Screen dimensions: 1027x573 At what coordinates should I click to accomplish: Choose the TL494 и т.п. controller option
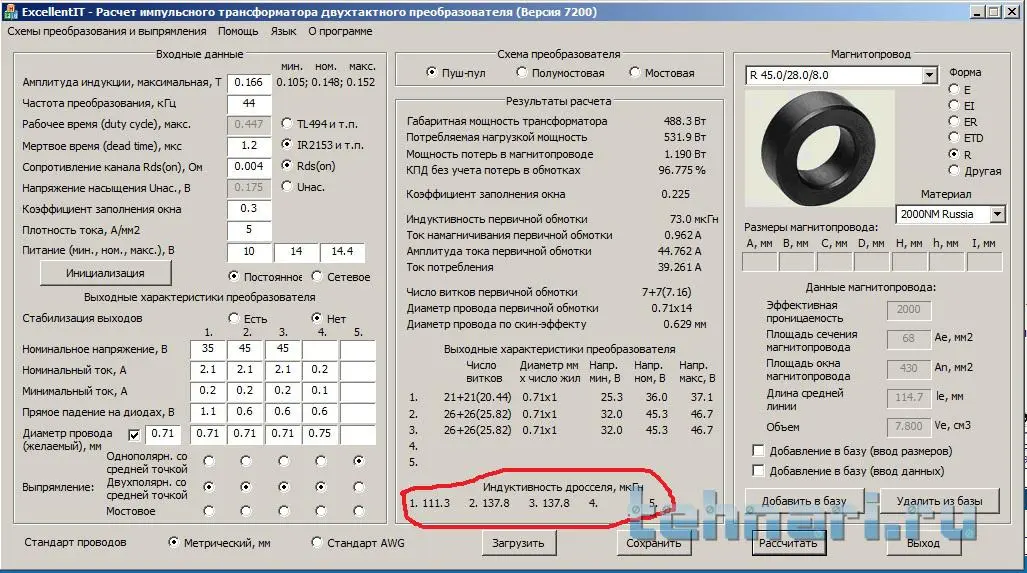(286, 123)
